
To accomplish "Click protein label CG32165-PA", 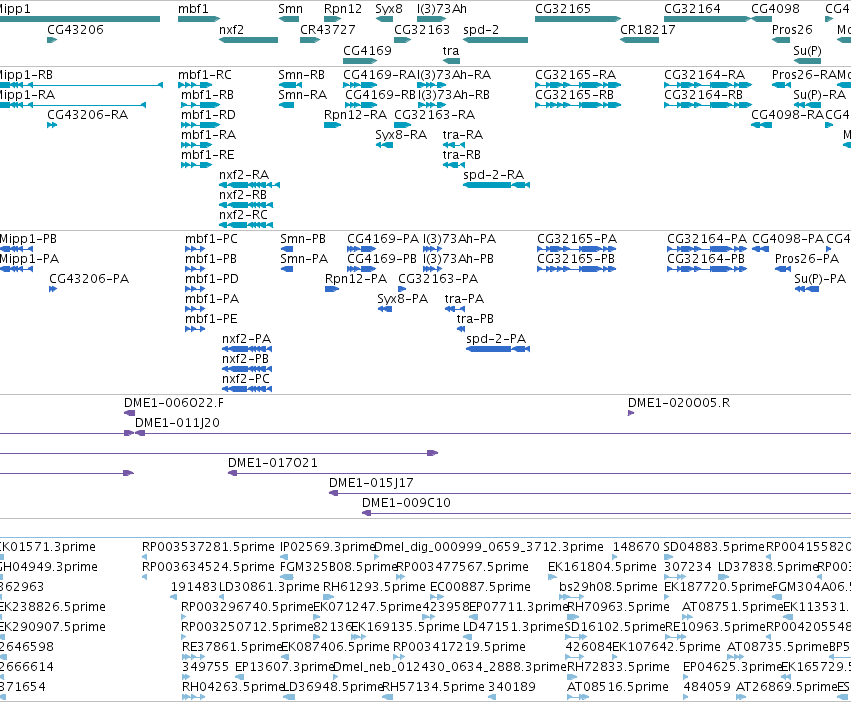I will pyautogui.click(x=577, y=238).
